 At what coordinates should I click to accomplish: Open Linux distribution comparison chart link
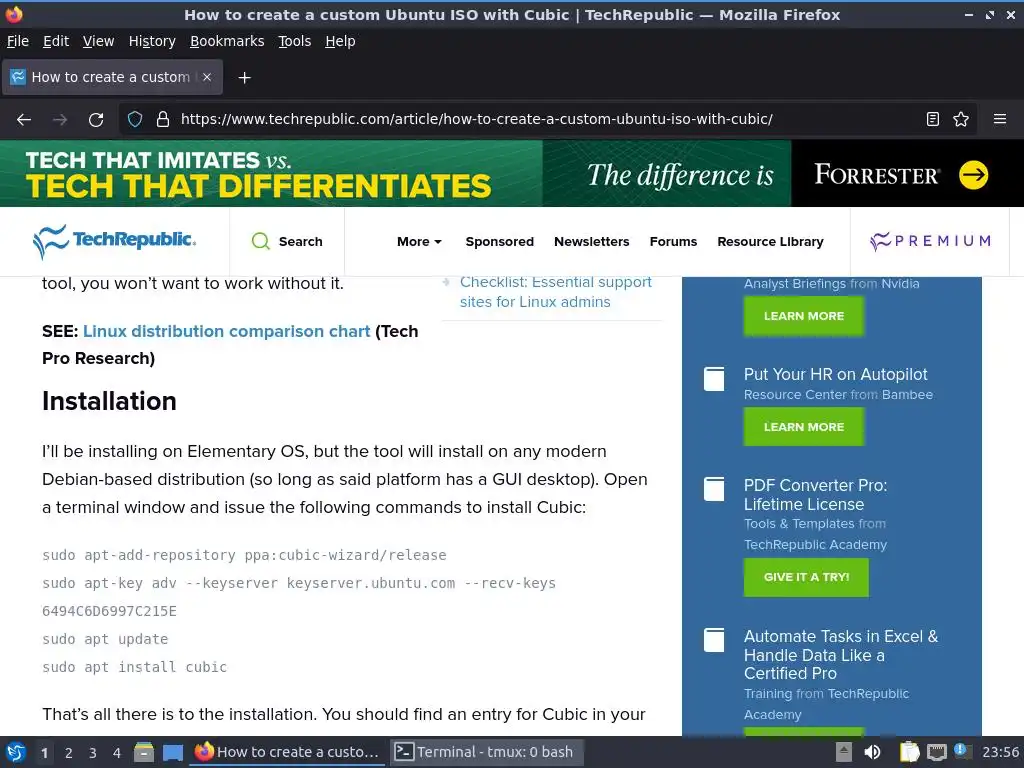(227, 331)
